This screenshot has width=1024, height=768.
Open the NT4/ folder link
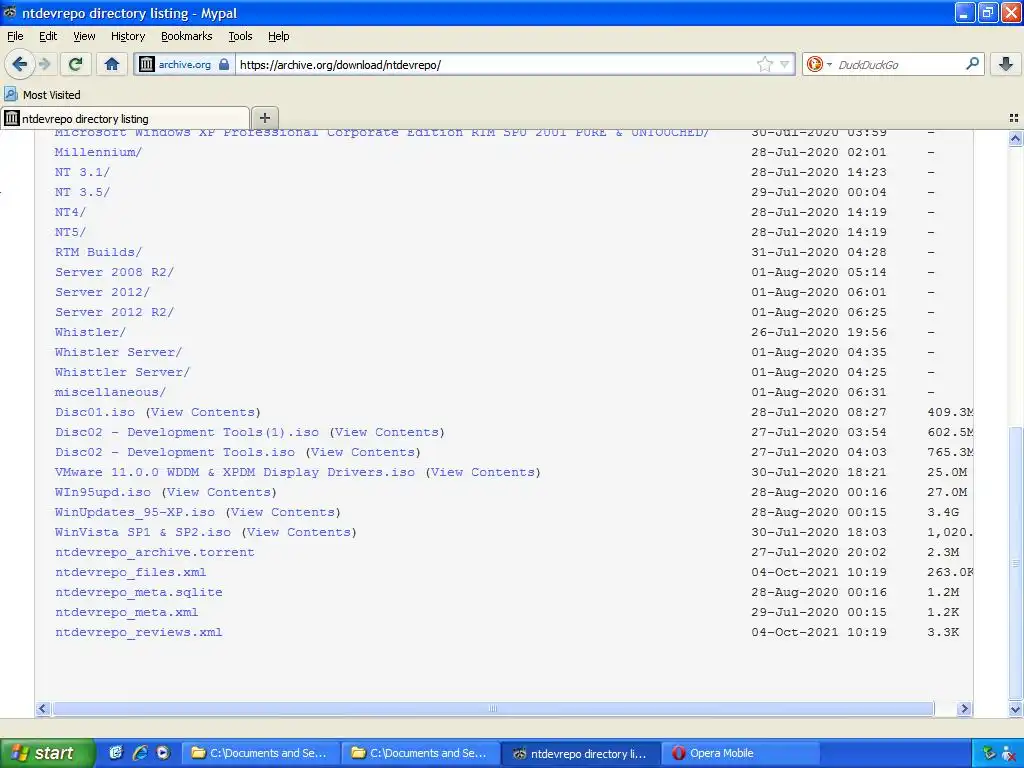(x=71, y=212)
